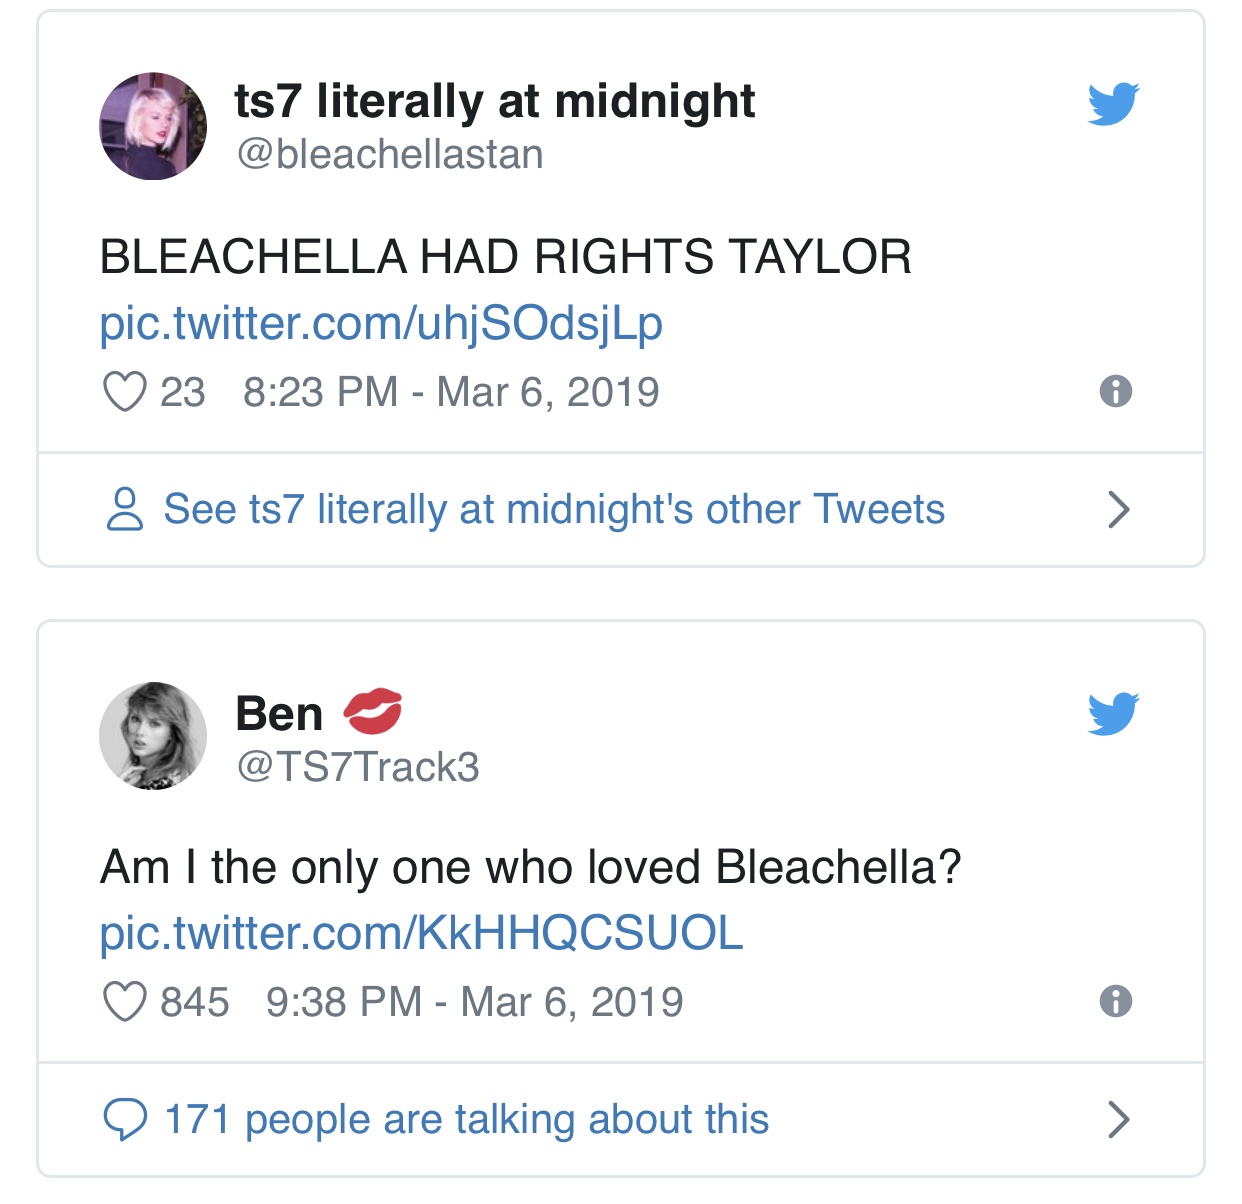Open the pic.twitter.com/uhjSOdsjLp link
1242x1204 pixels.
[x=382, y=324]
